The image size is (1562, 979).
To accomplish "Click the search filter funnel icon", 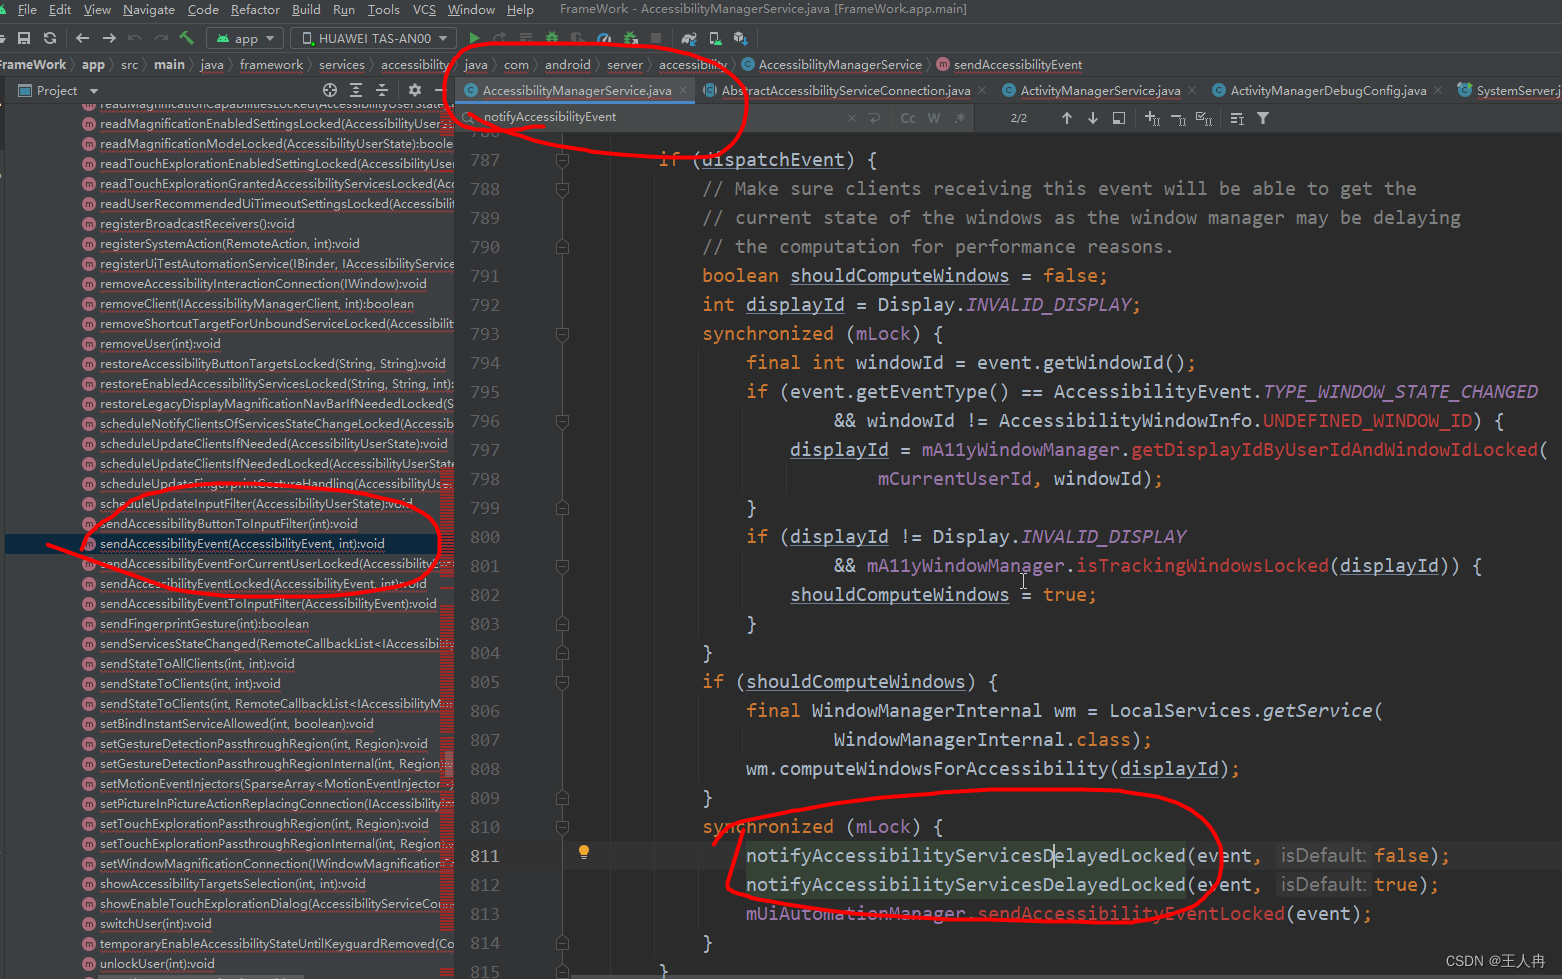I will [1263, 118].
